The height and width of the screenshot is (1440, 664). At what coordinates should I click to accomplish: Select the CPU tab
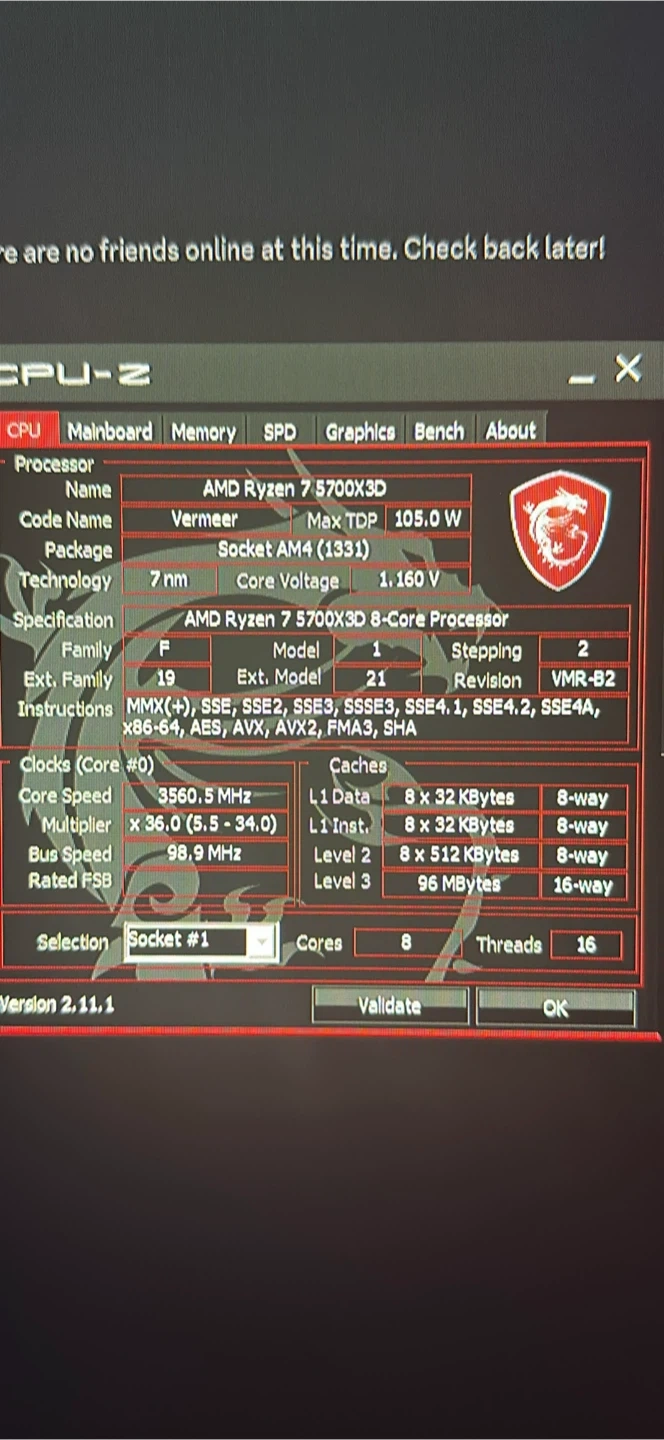pos(24,431)
